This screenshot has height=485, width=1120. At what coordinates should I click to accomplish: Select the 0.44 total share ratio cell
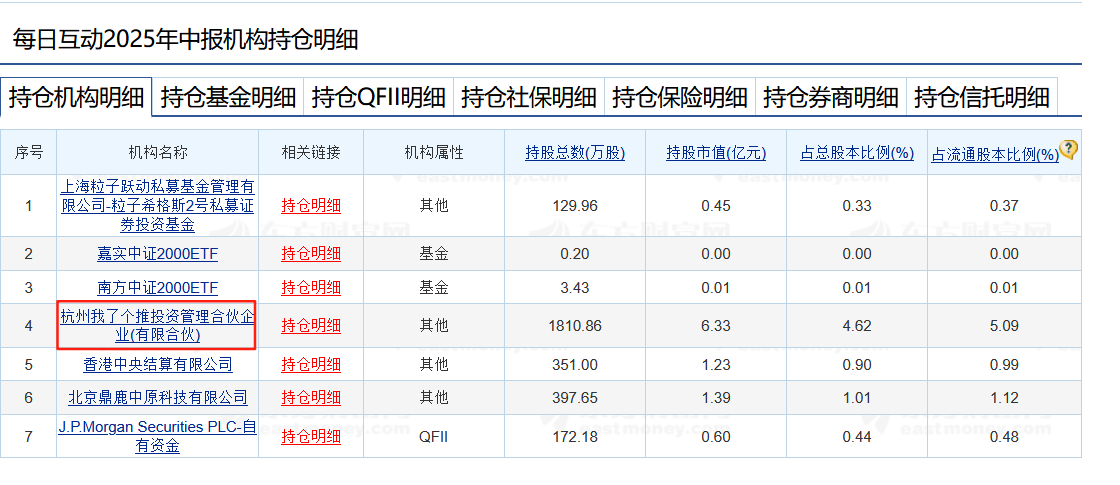click(857, 437)
